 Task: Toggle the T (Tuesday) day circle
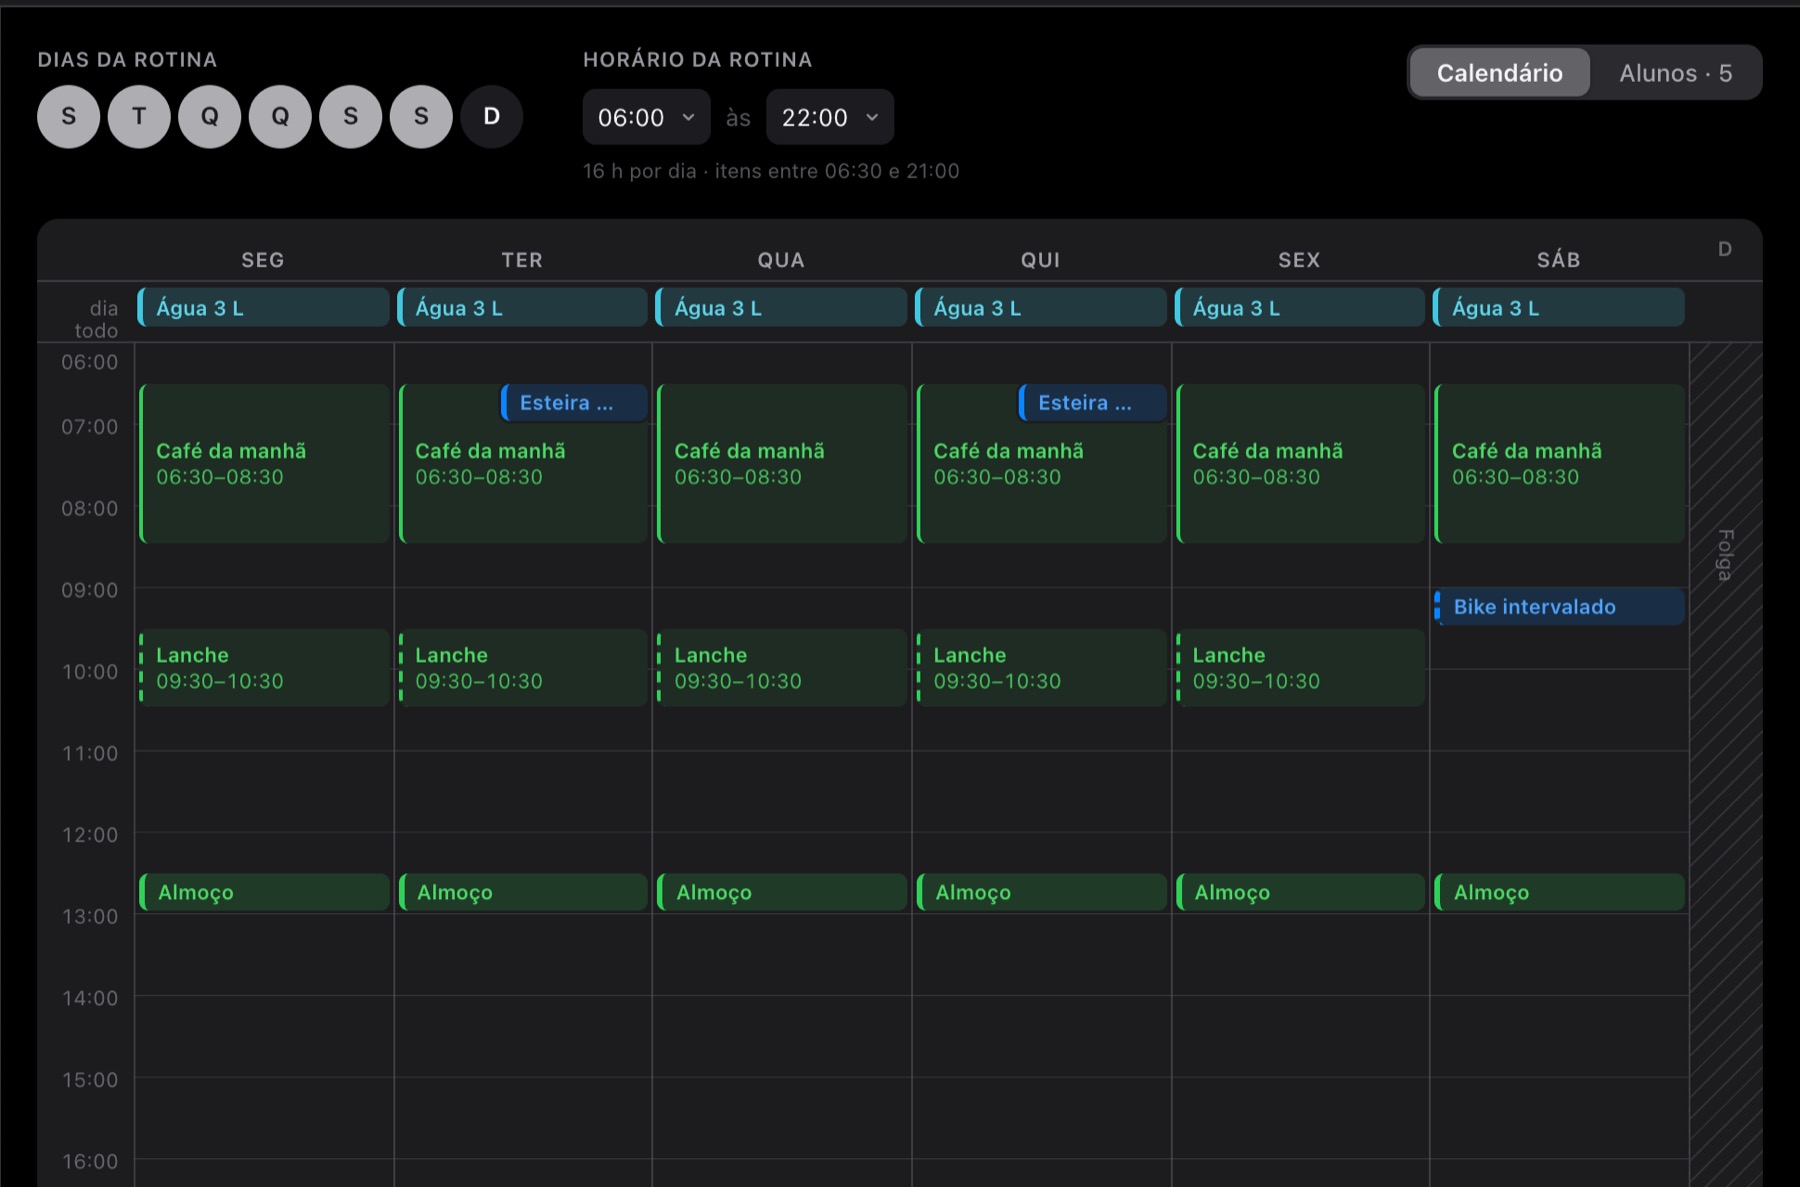click(x=139, y=117)
